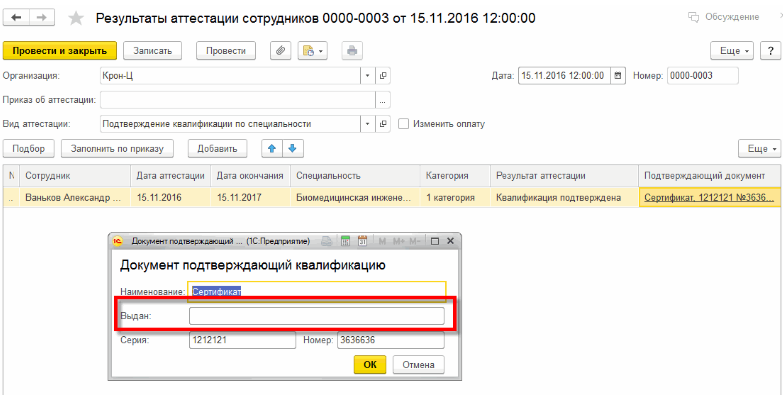
Task: Open the Организация Крон-Ц item icon
Action: coord(384,76)
